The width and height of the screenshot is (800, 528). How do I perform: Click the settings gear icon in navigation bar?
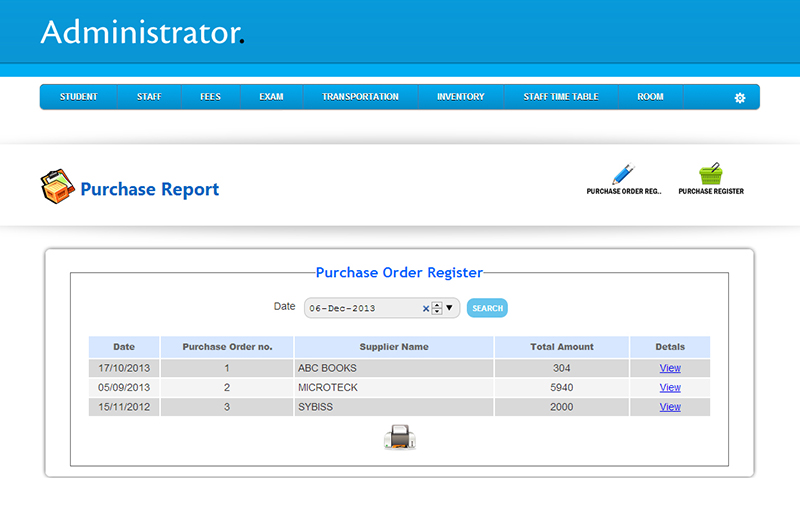(x=740, y=98)
